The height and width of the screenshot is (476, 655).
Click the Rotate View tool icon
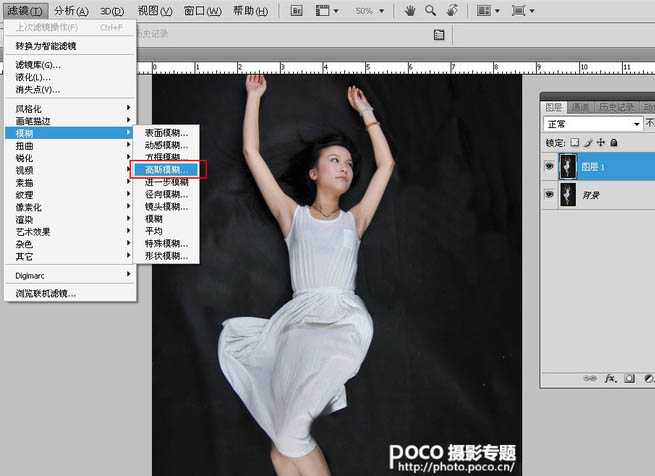click(453, 10)
